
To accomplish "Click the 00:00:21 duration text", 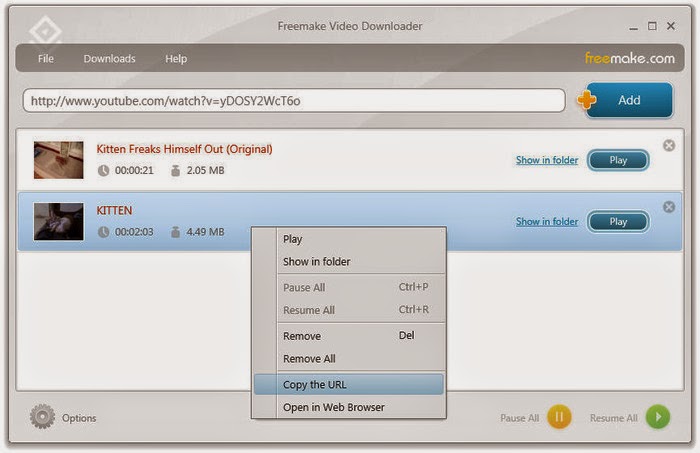I will (134, 170).
